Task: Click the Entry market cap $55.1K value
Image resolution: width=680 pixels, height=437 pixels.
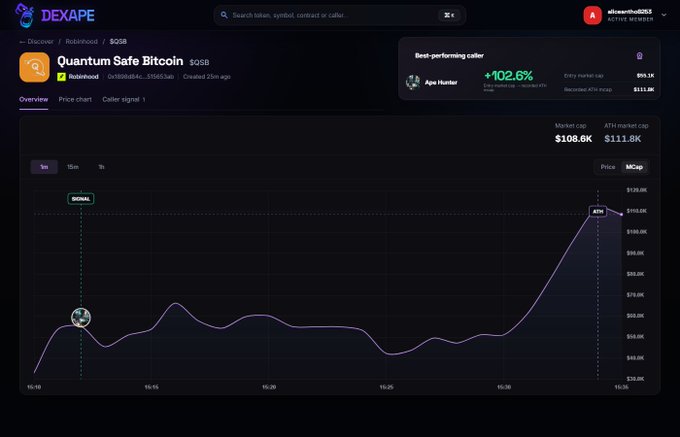Action: tap(645, 75)
